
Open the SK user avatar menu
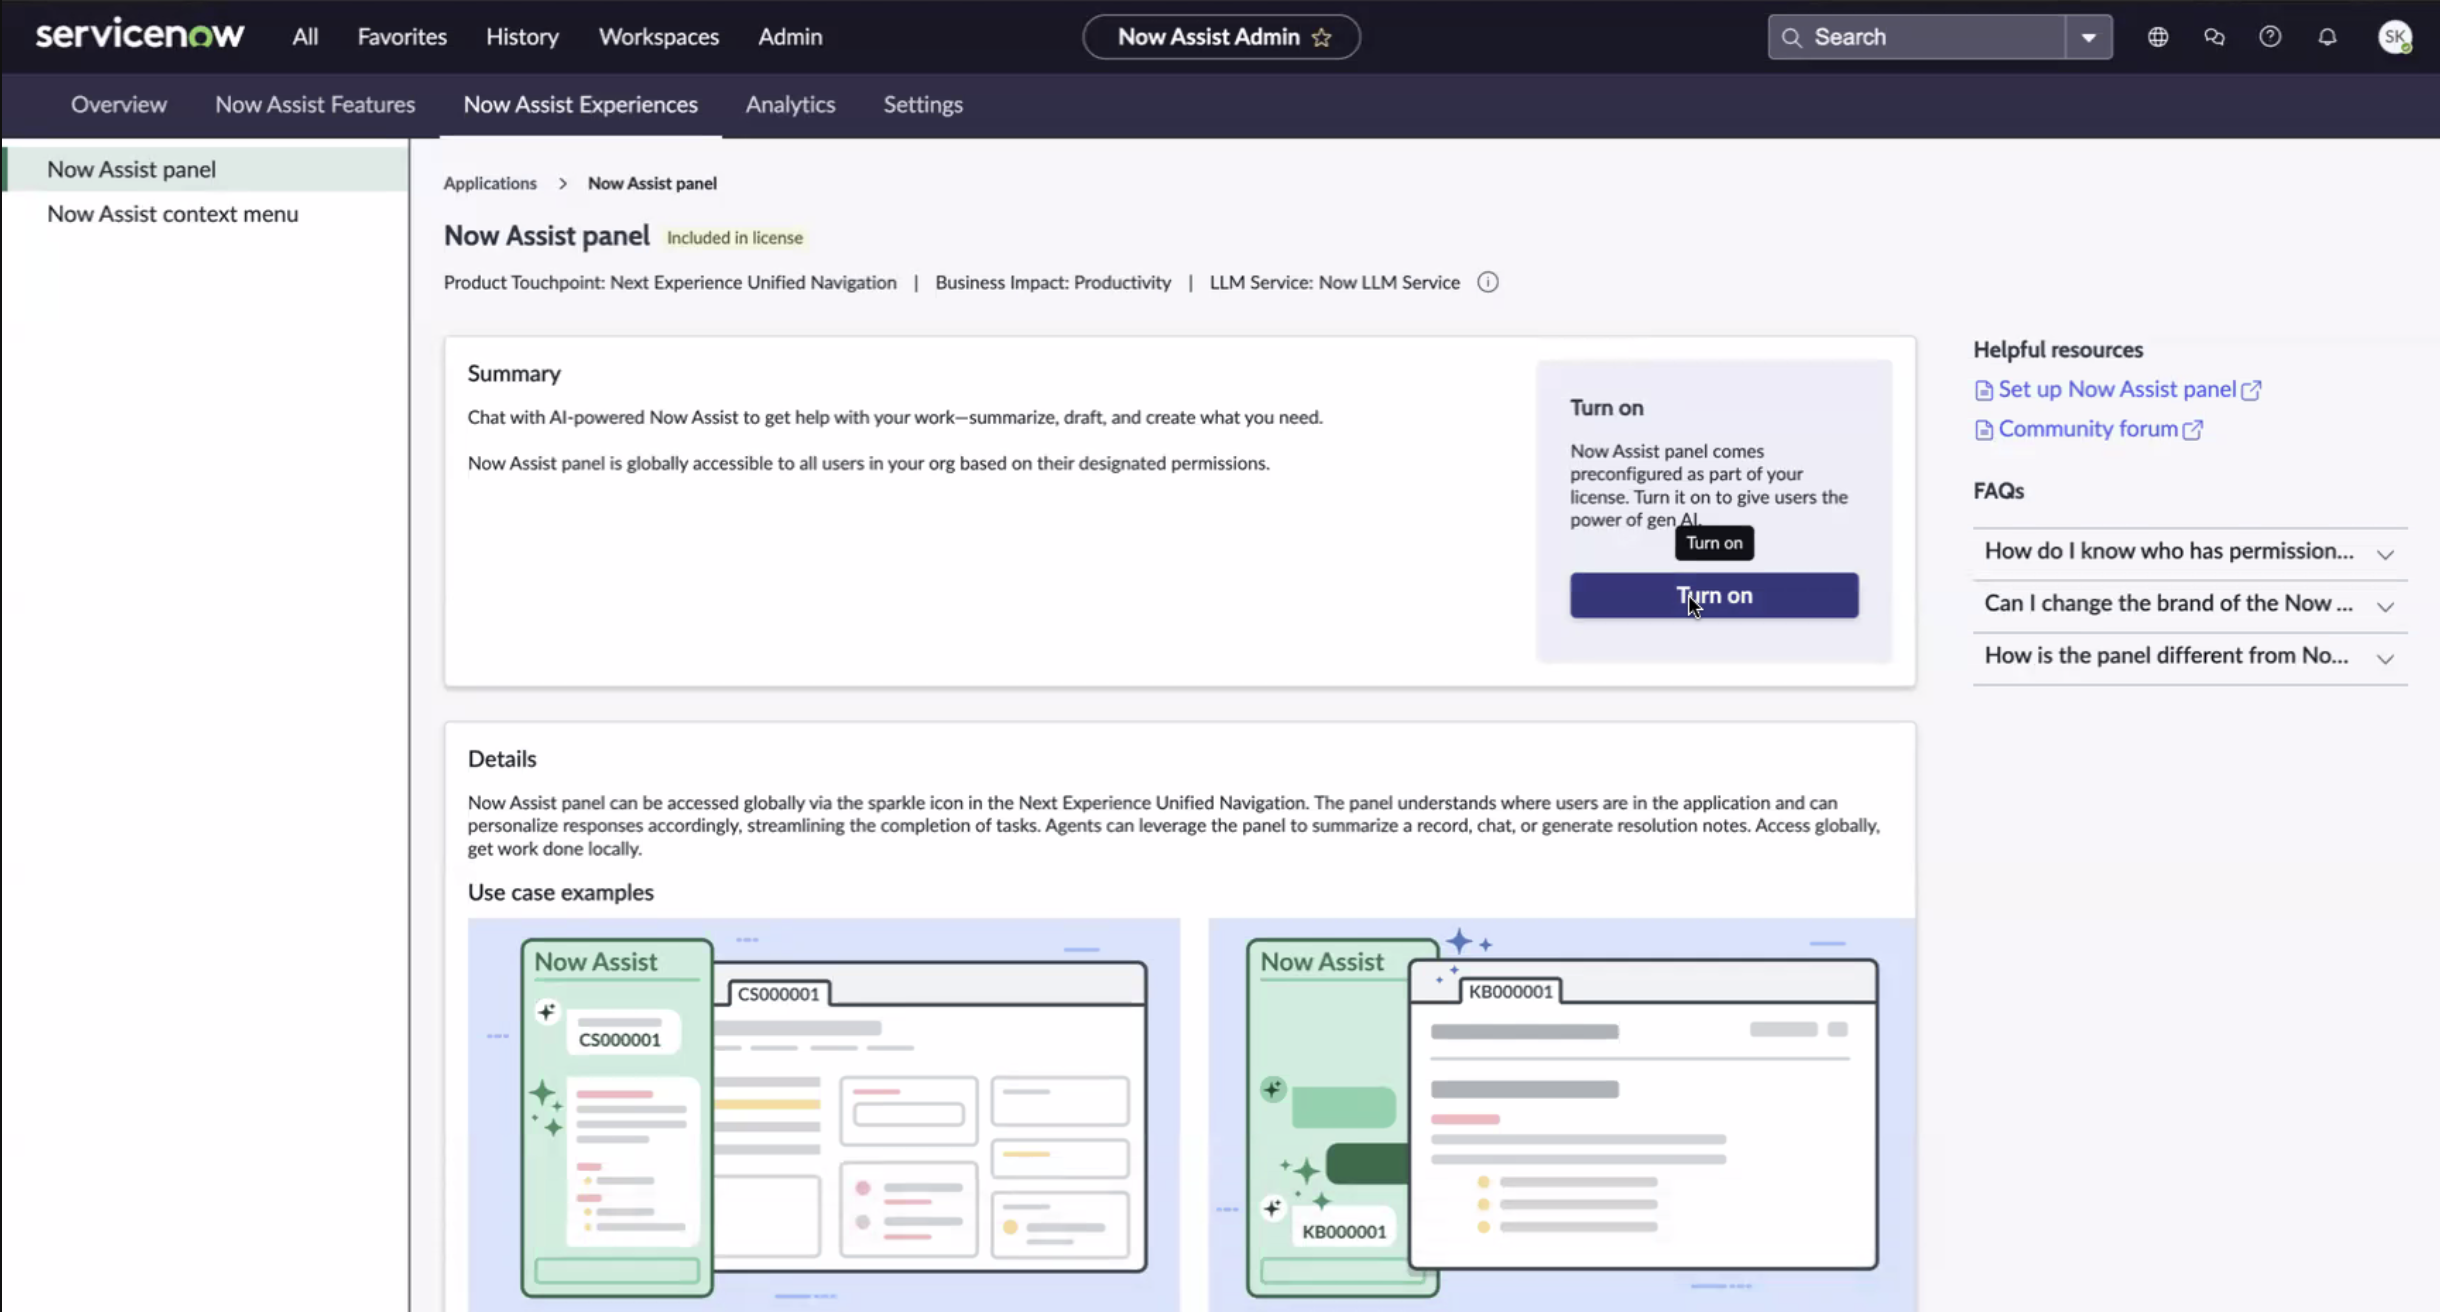click(x=2394, y=37)
